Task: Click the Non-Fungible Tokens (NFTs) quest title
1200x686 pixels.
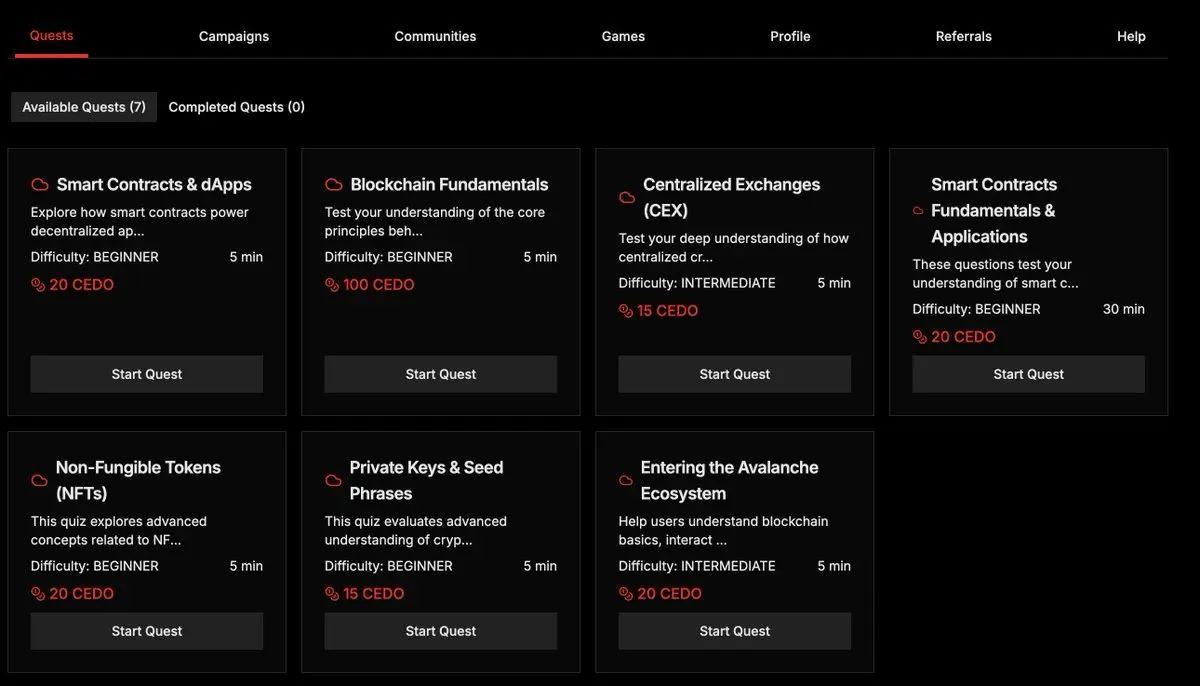Action: (138, 480)
